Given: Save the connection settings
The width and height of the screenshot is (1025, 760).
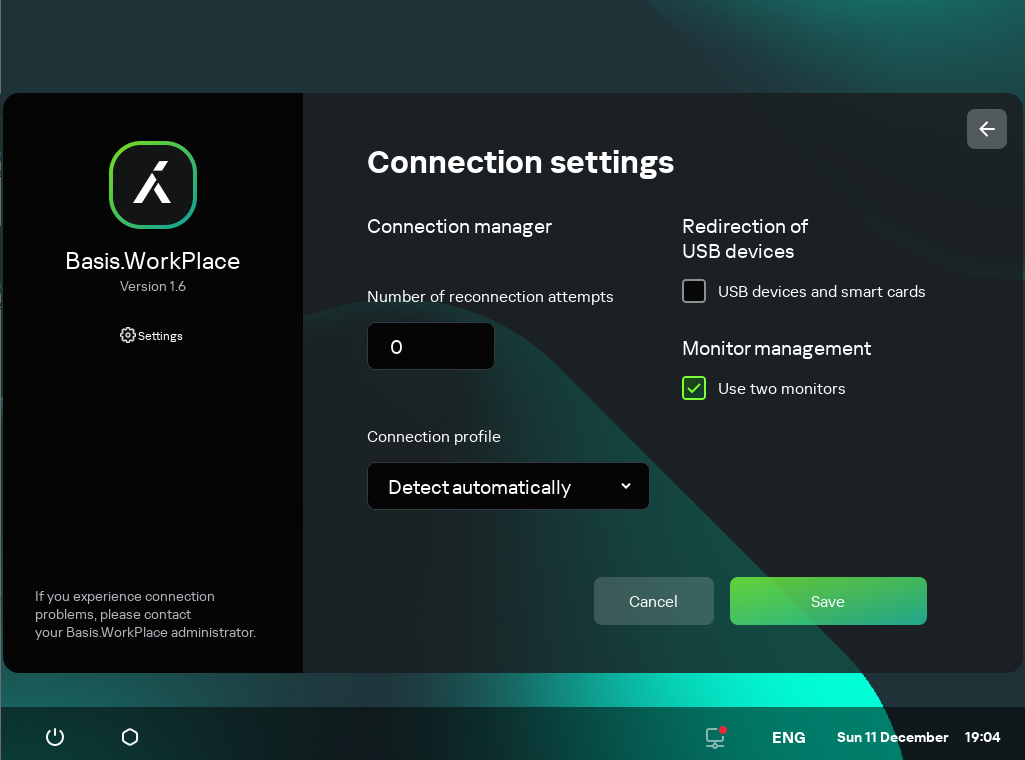Looking at the screenshot, I should coord(827,601).
